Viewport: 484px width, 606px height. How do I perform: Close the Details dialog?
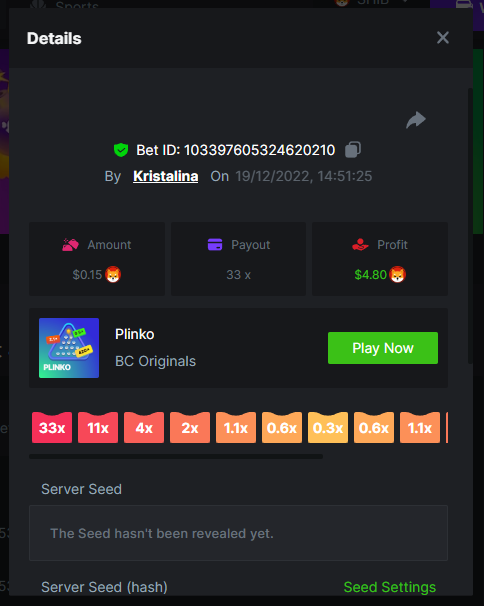click(x=443, y=38)
